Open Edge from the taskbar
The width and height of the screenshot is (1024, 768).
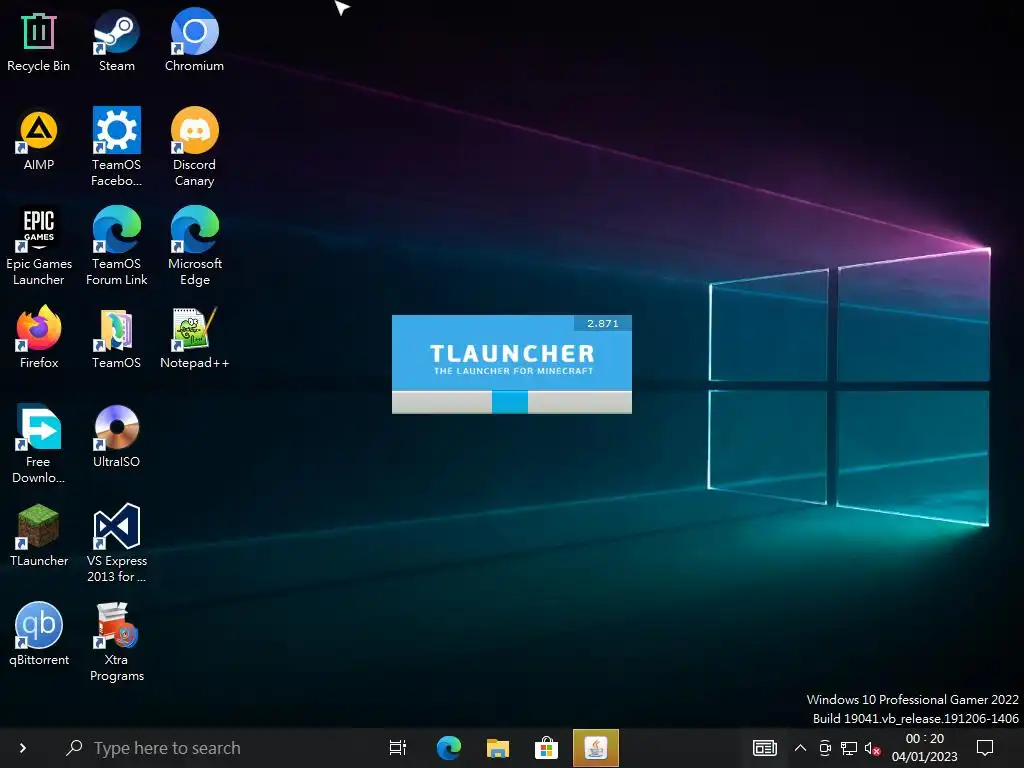tap(449, 748)
